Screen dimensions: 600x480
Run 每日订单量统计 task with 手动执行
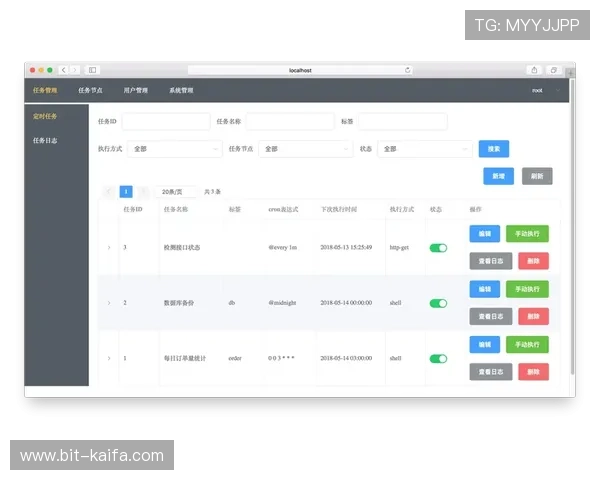527,344
